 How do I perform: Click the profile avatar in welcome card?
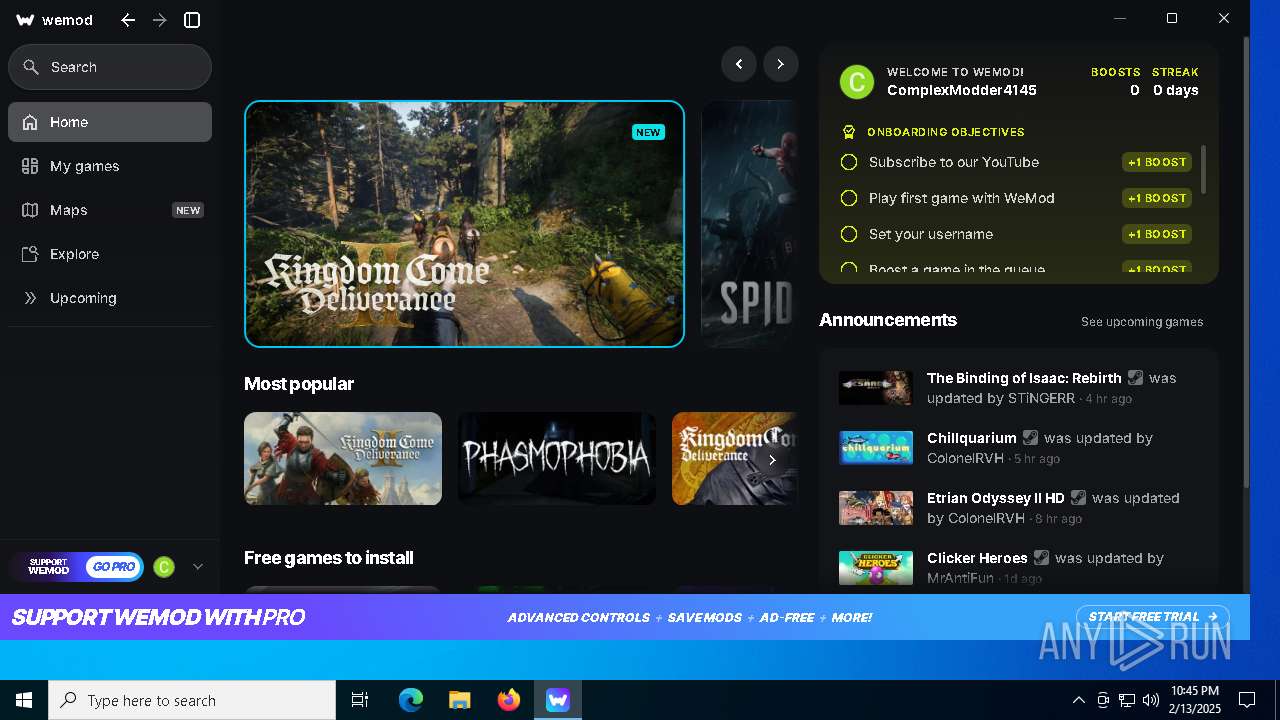(x=857, y=82)
